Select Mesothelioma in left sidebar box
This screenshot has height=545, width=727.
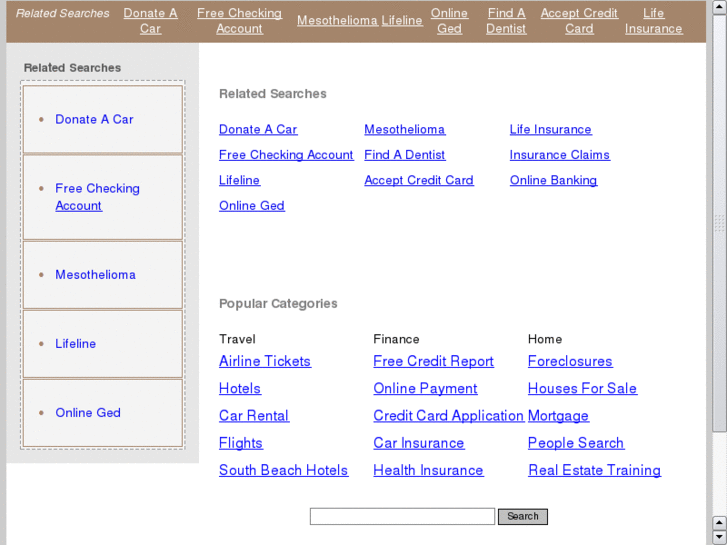coord(96,275)
